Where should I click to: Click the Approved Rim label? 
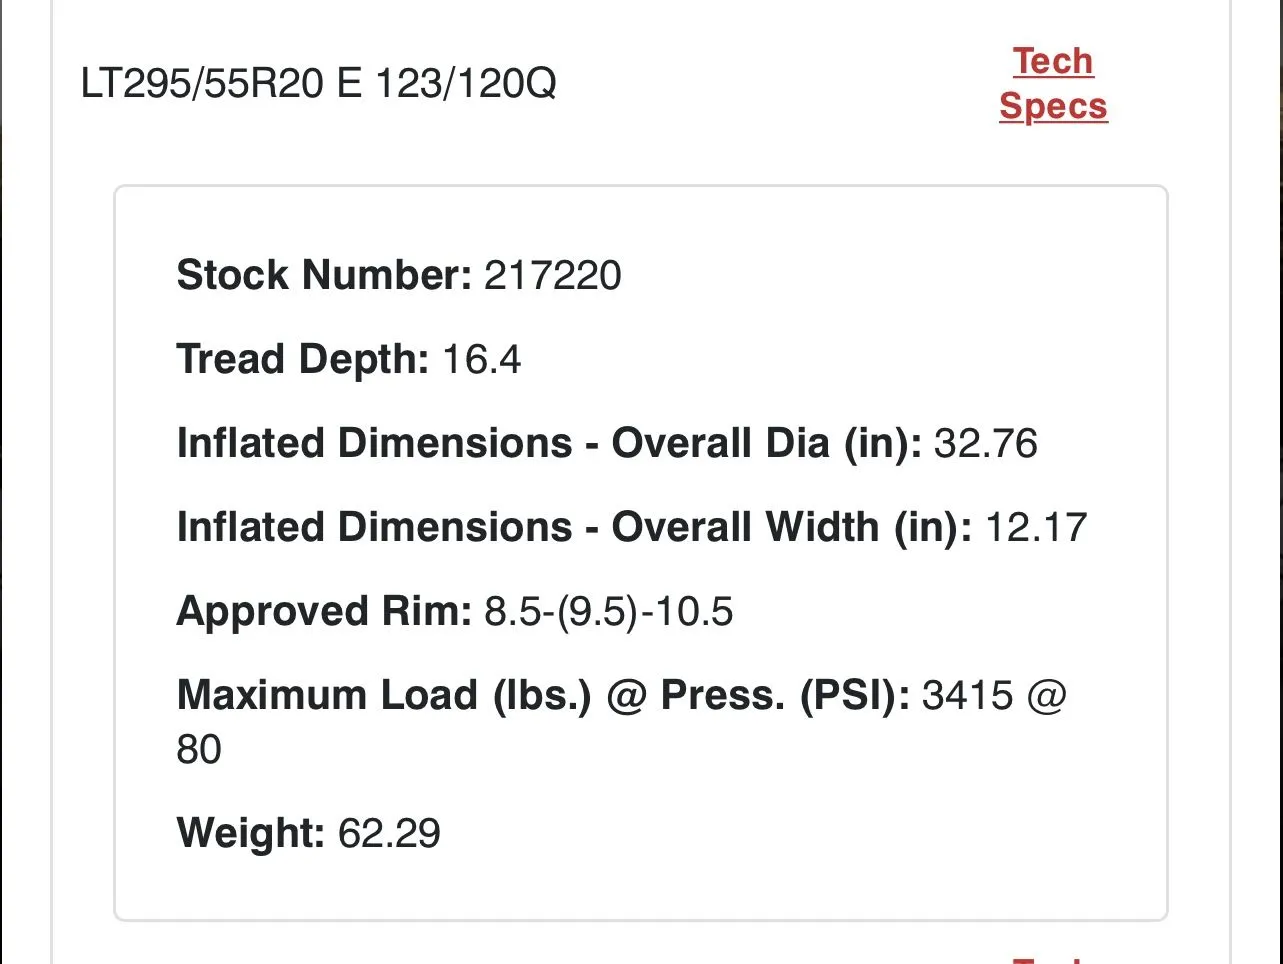click(324, 611)
